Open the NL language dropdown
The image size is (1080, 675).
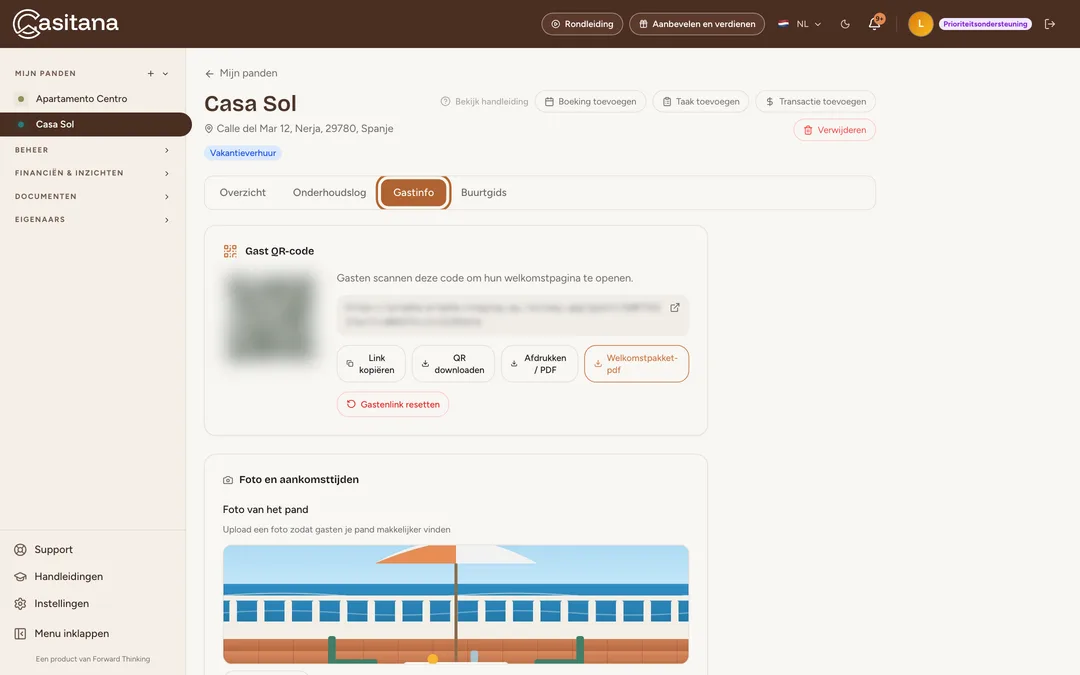coord(800,24)
